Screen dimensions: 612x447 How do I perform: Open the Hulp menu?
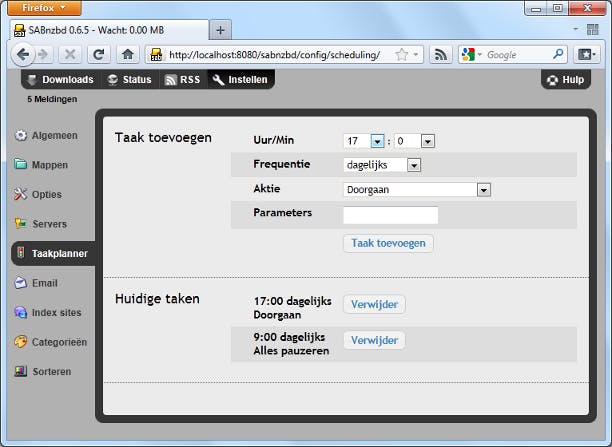(x=566, y=80)
